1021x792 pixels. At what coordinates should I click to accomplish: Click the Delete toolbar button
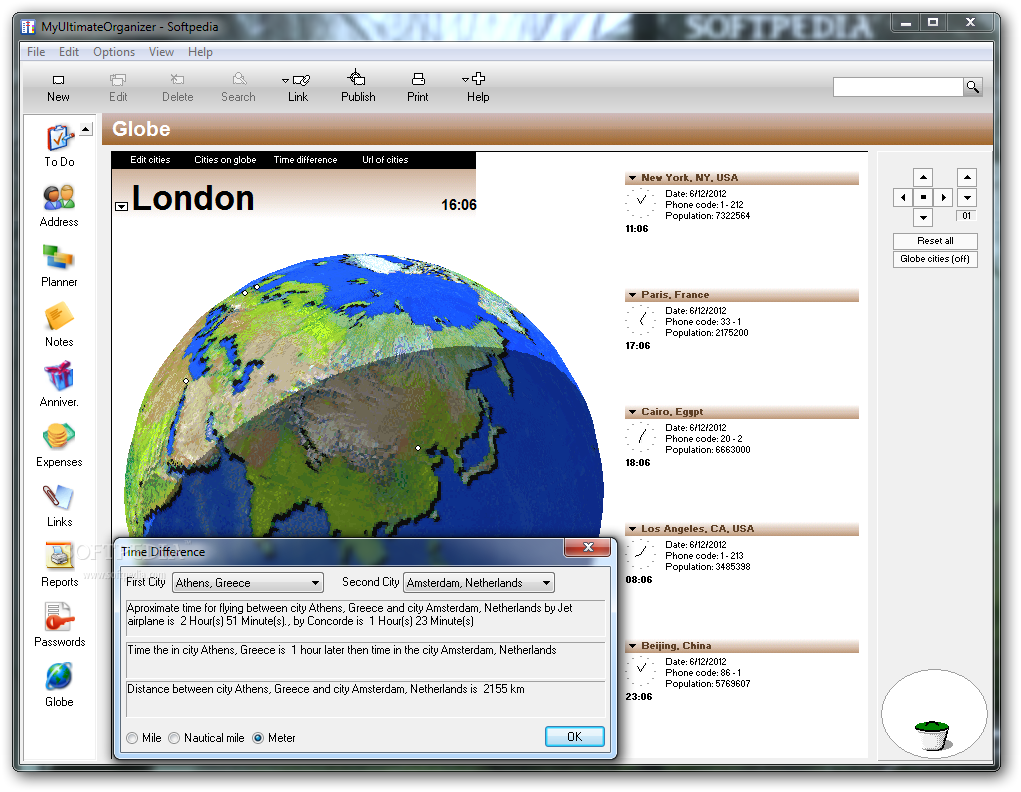point(177,88)
